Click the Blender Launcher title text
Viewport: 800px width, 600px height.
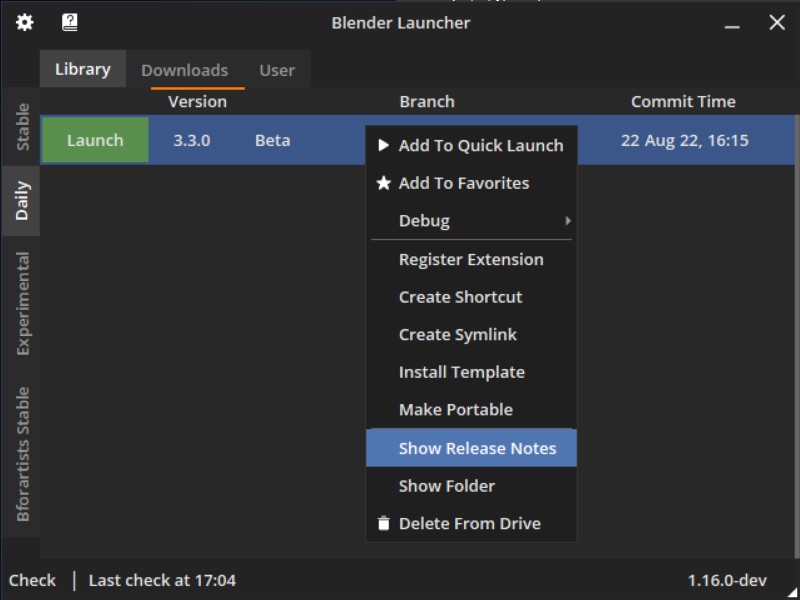401,23
